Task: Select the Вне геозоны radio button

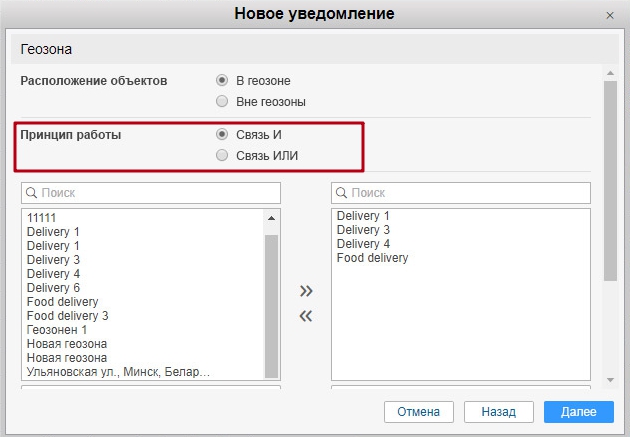Action: click(222, 101)
